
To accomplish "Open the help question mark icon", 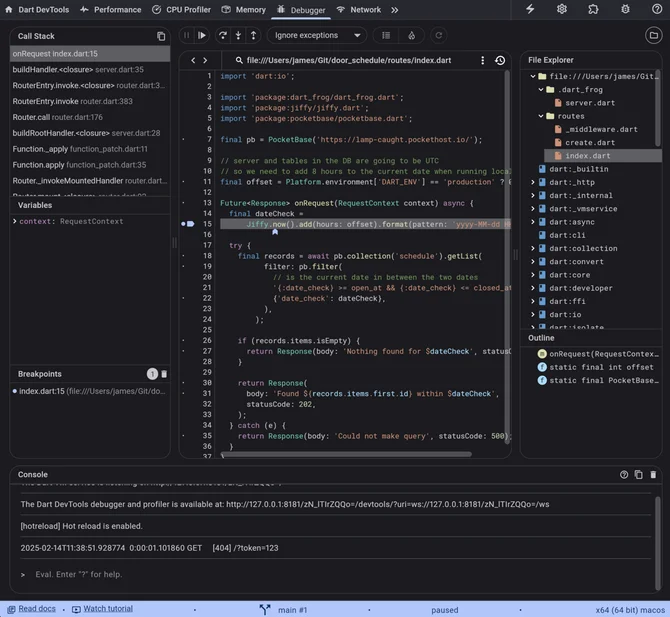I will coord(657,9).
